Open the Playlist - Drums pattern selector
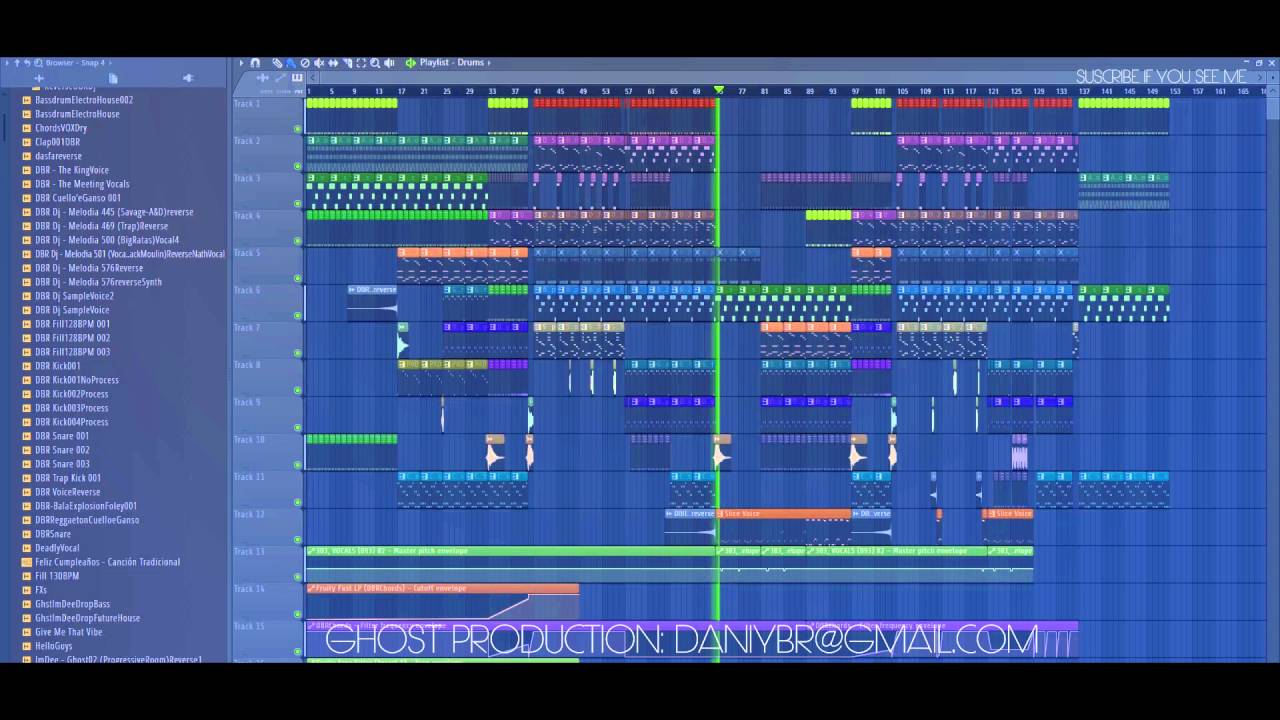Viewport: 1280px width, 720px height. pos(456,63)
